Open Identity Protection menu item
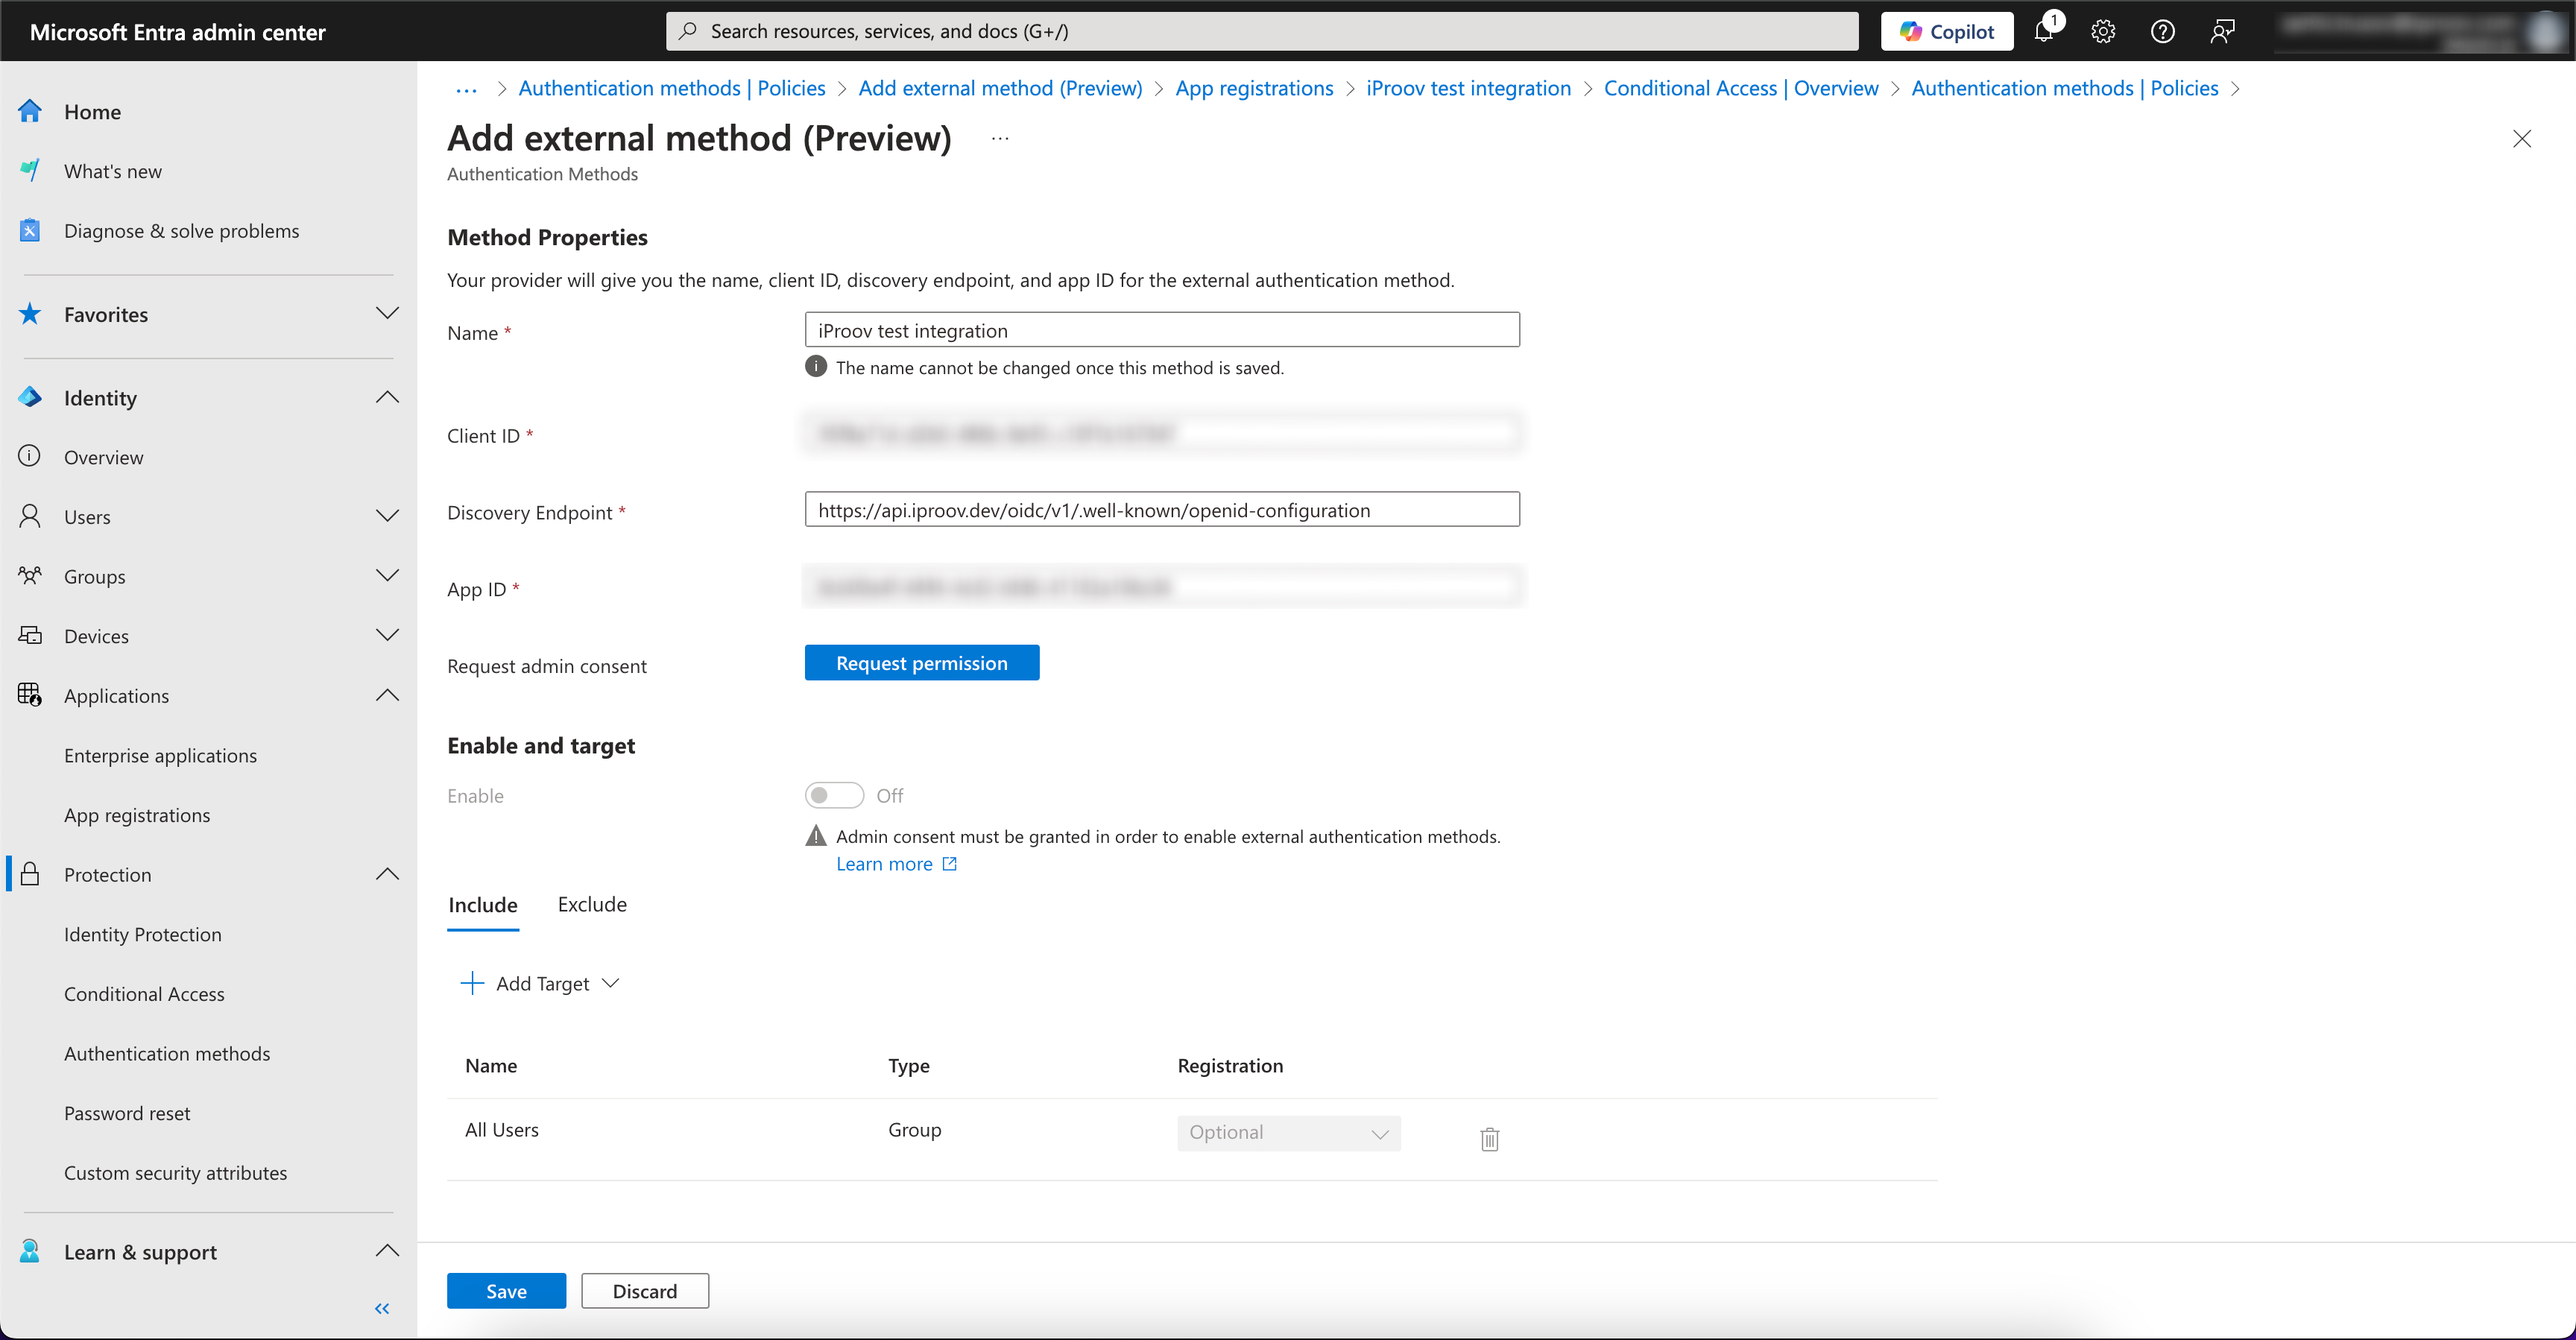The image size is (2576, 1340). (143, 934)
